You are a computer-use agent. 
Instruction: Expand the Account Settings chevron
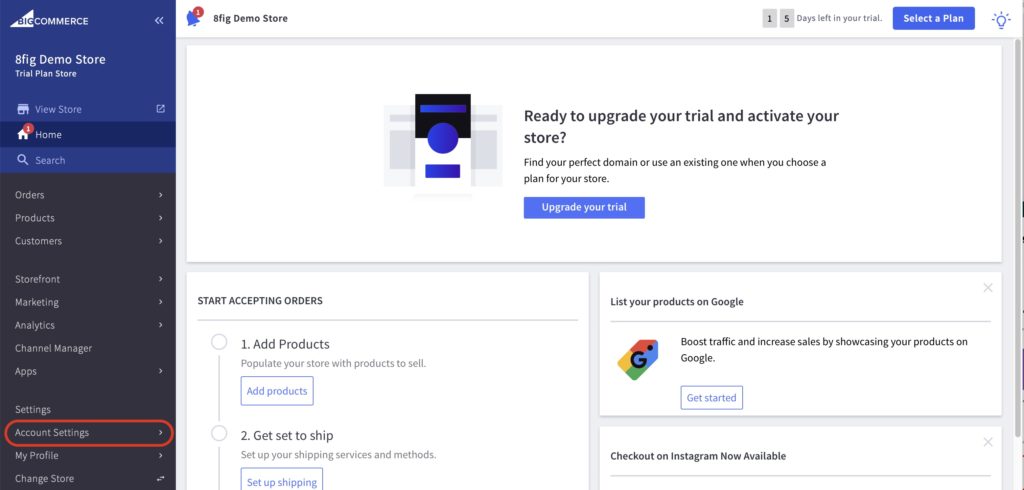coord(161,433)
